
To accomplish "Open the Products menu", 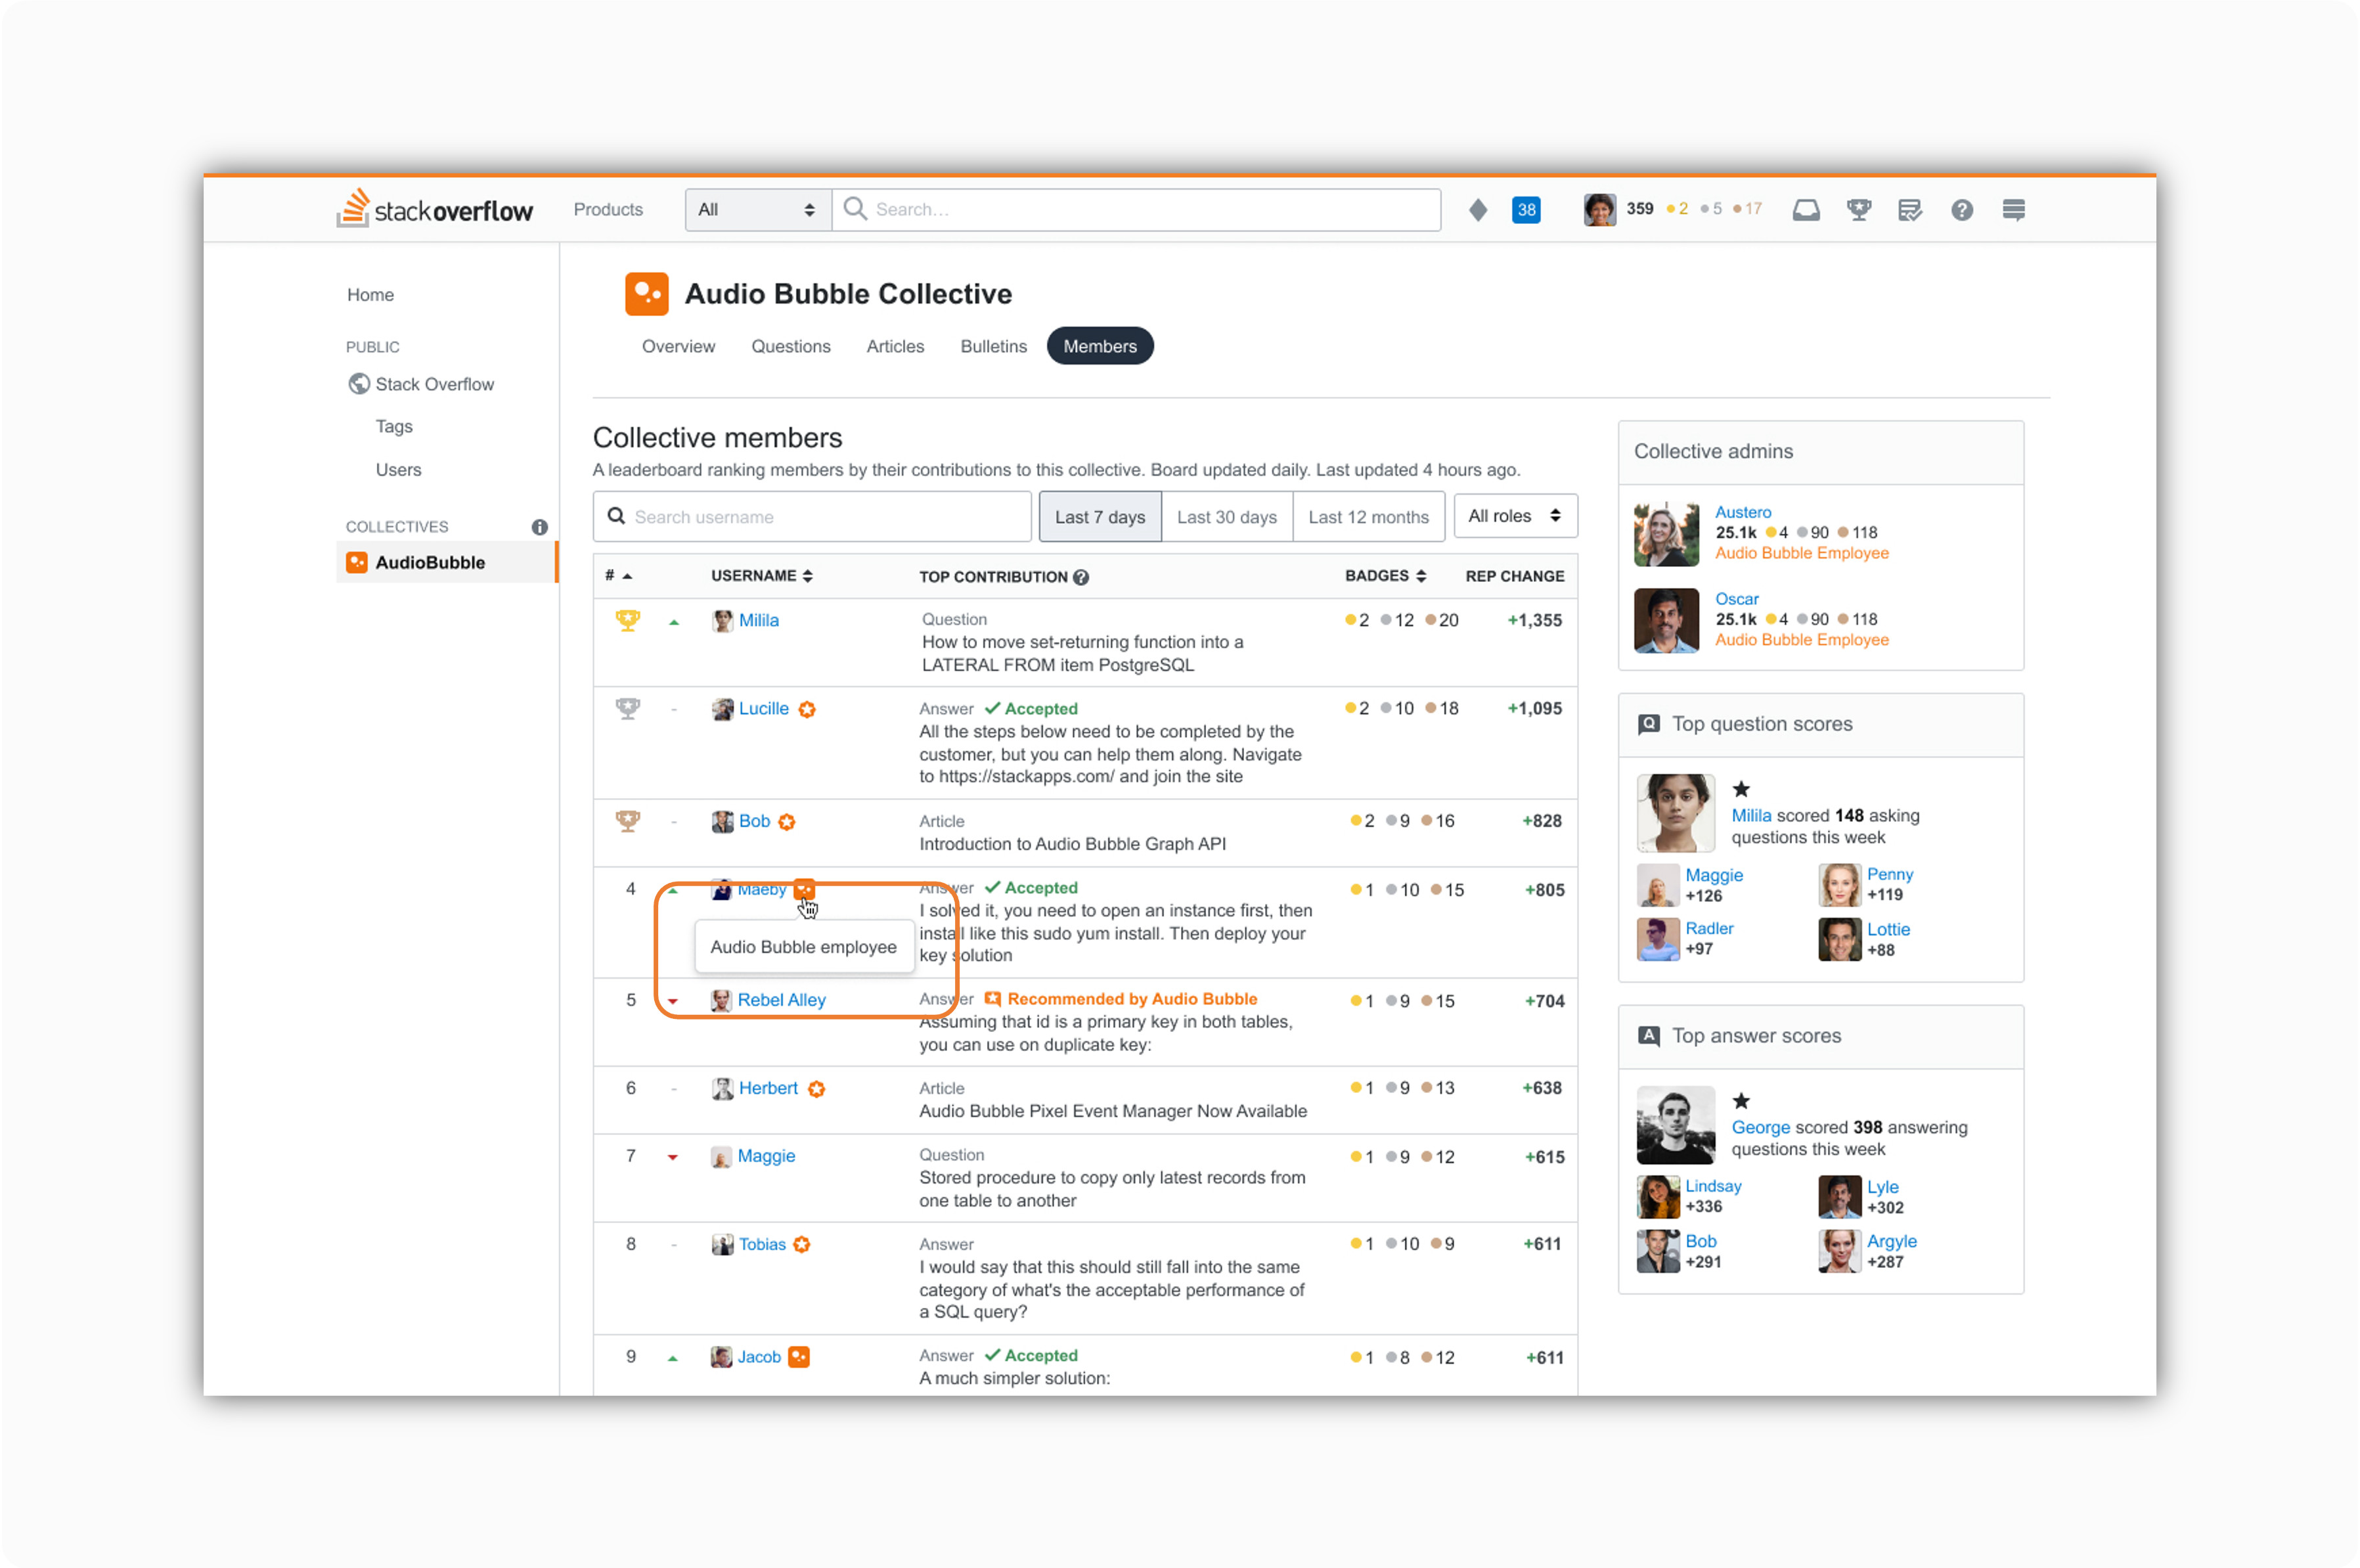I will pos(608,210).
